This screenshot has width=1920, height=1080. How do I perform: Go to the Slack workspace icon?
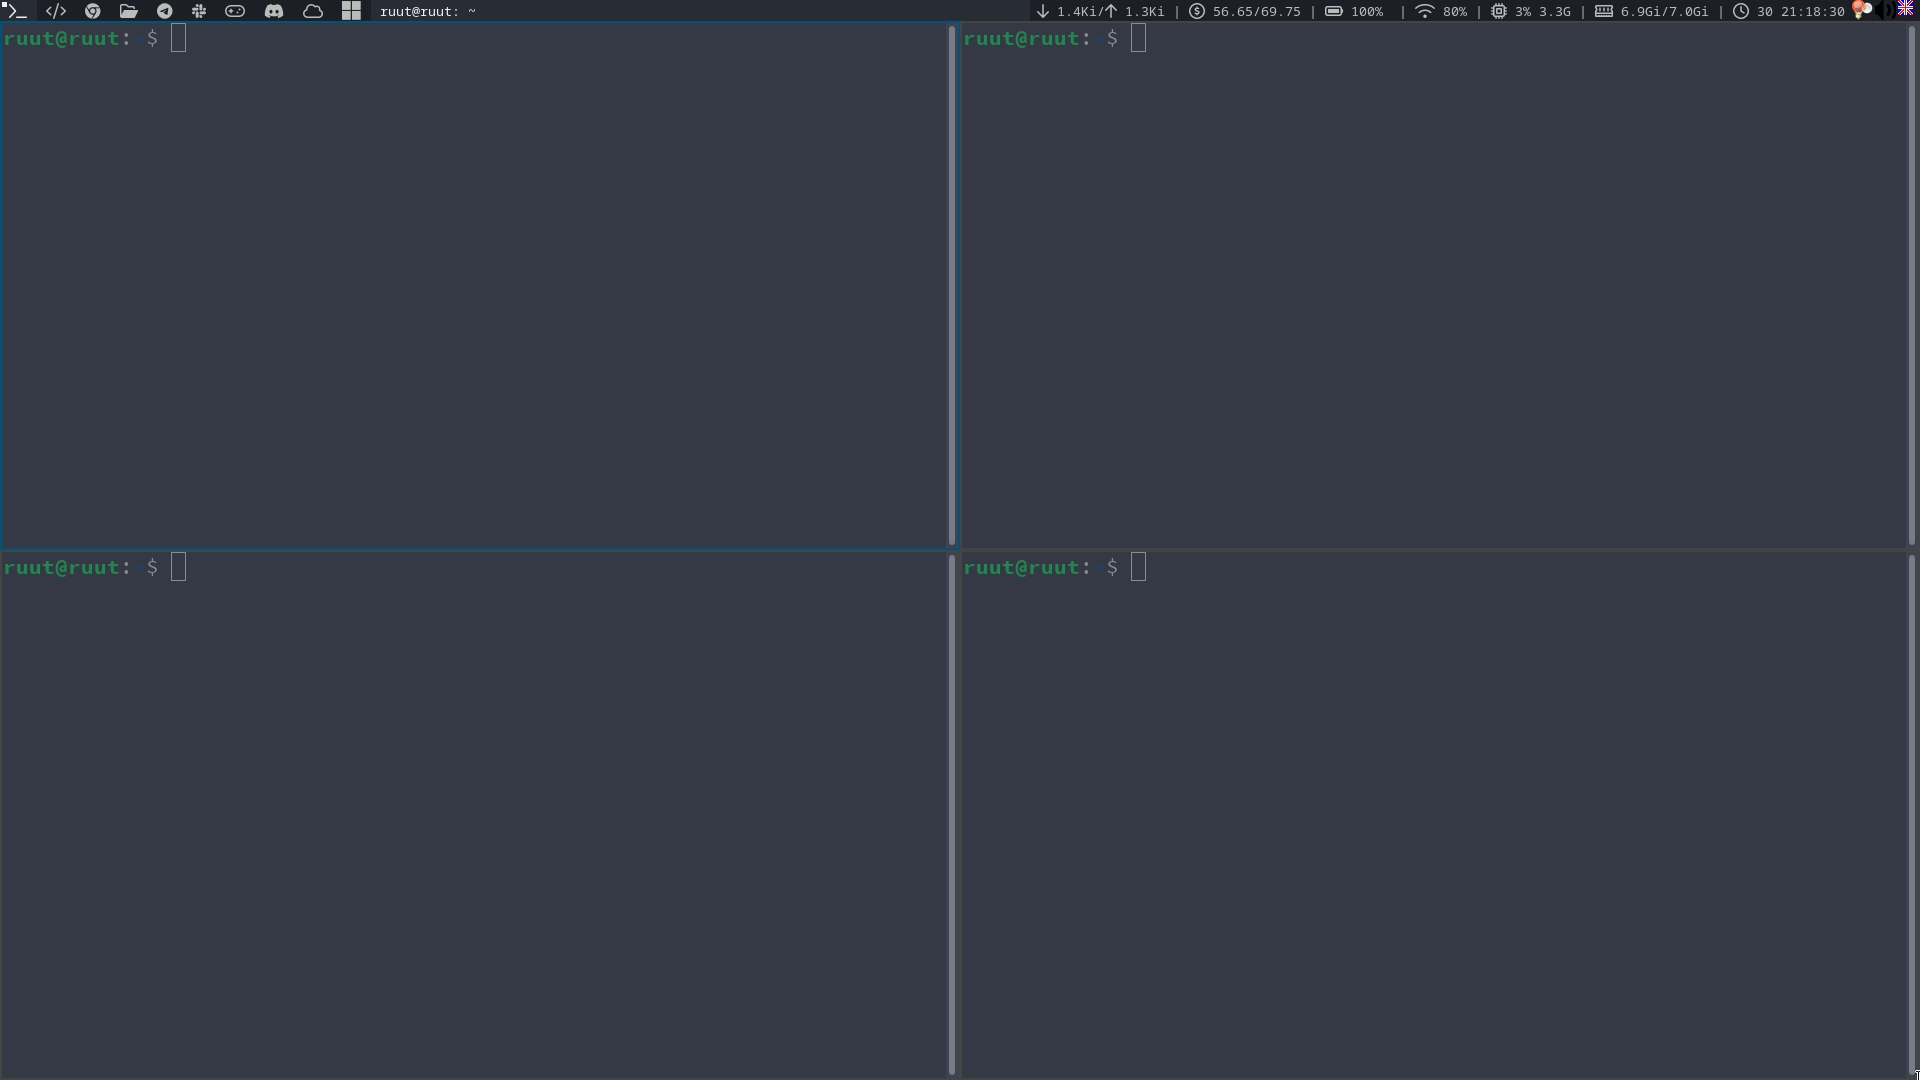pos(199,11)
